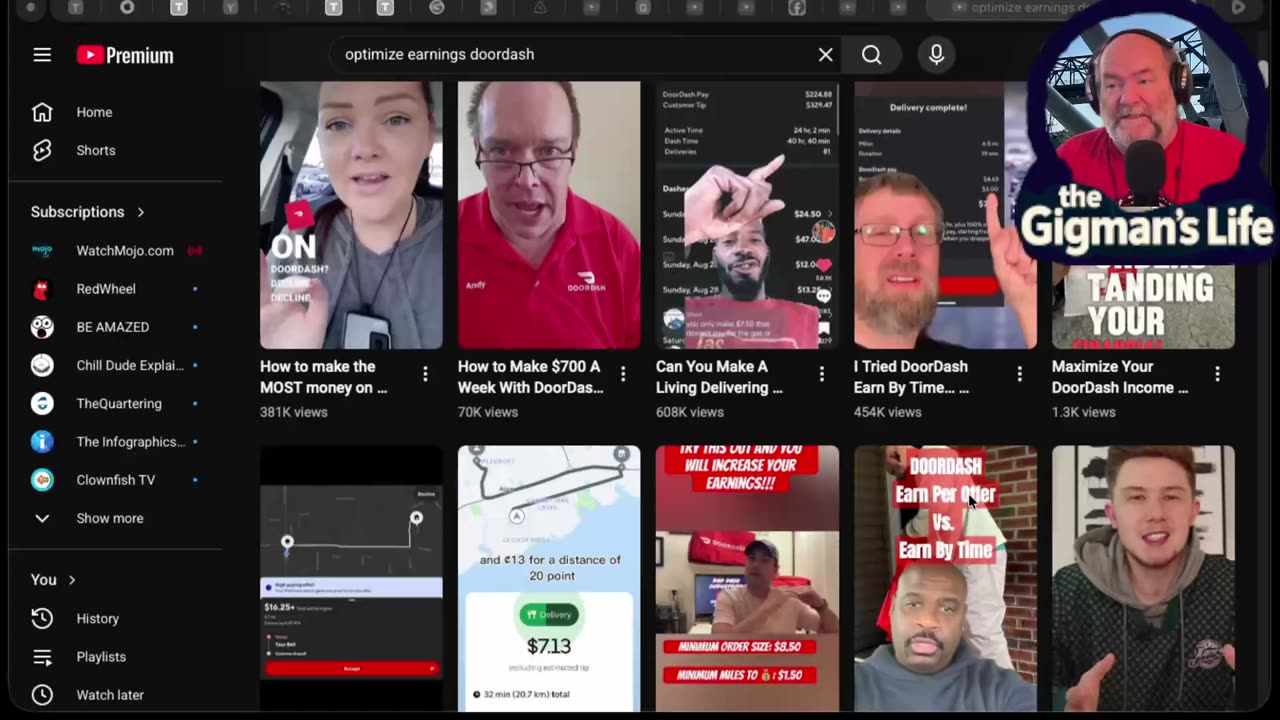
Task: Activate voice search microphone
Action: tap(936, 55)
